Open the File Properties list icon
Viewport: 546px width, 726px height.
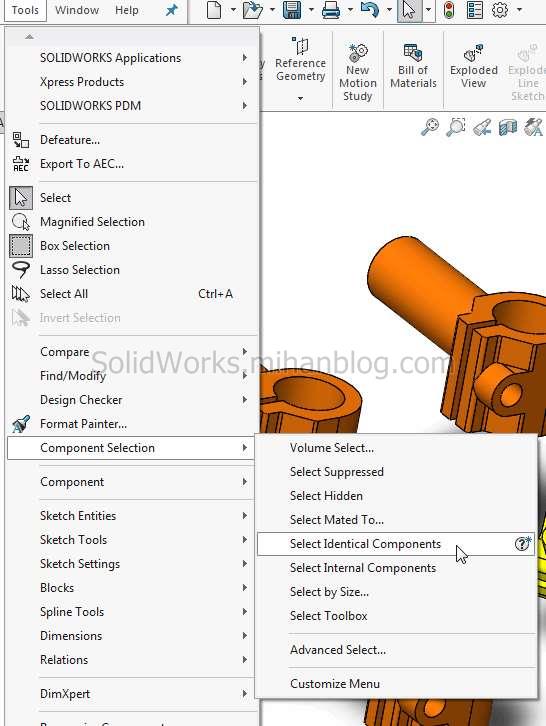pos(475,10)
